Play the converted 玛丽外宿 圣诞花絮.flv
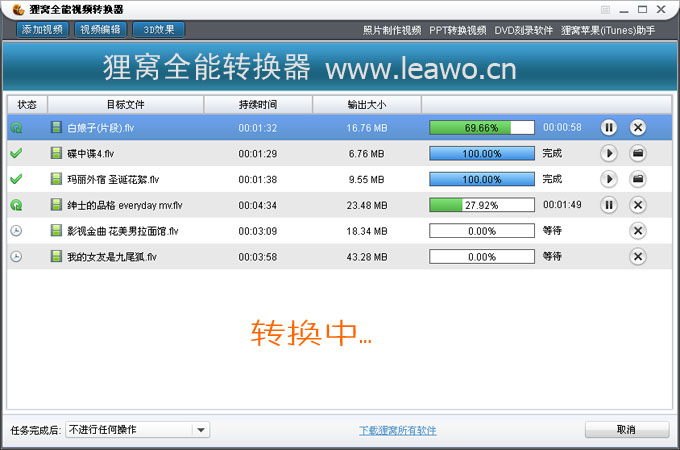 pyautogui.click(x=609, y=179)
